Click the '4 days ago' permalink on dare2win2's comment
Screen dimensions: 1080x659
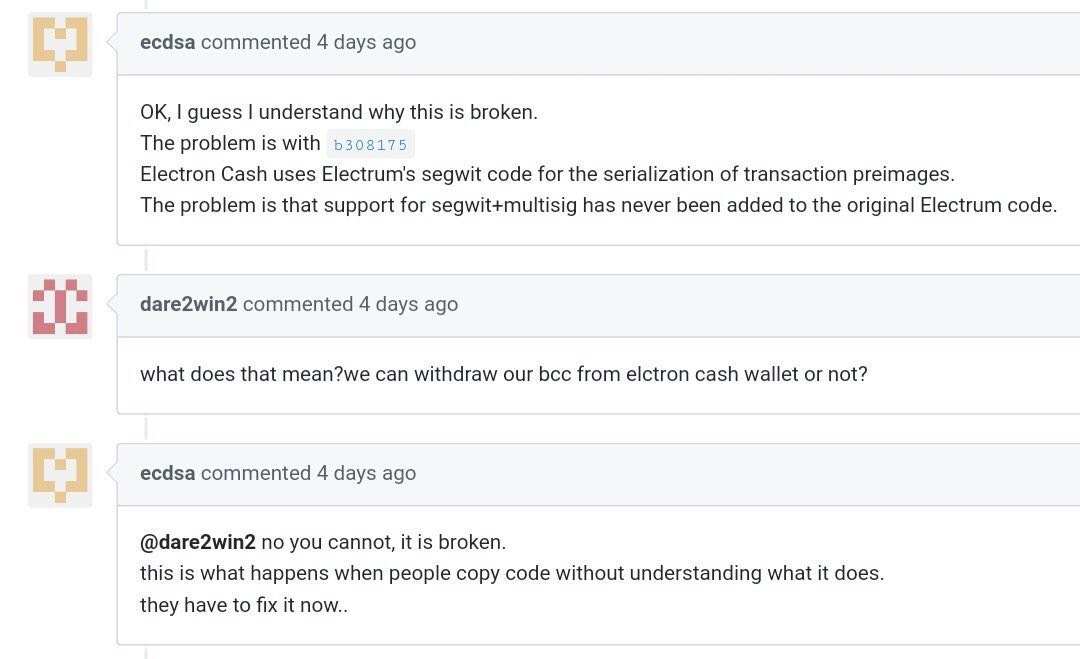408,304
